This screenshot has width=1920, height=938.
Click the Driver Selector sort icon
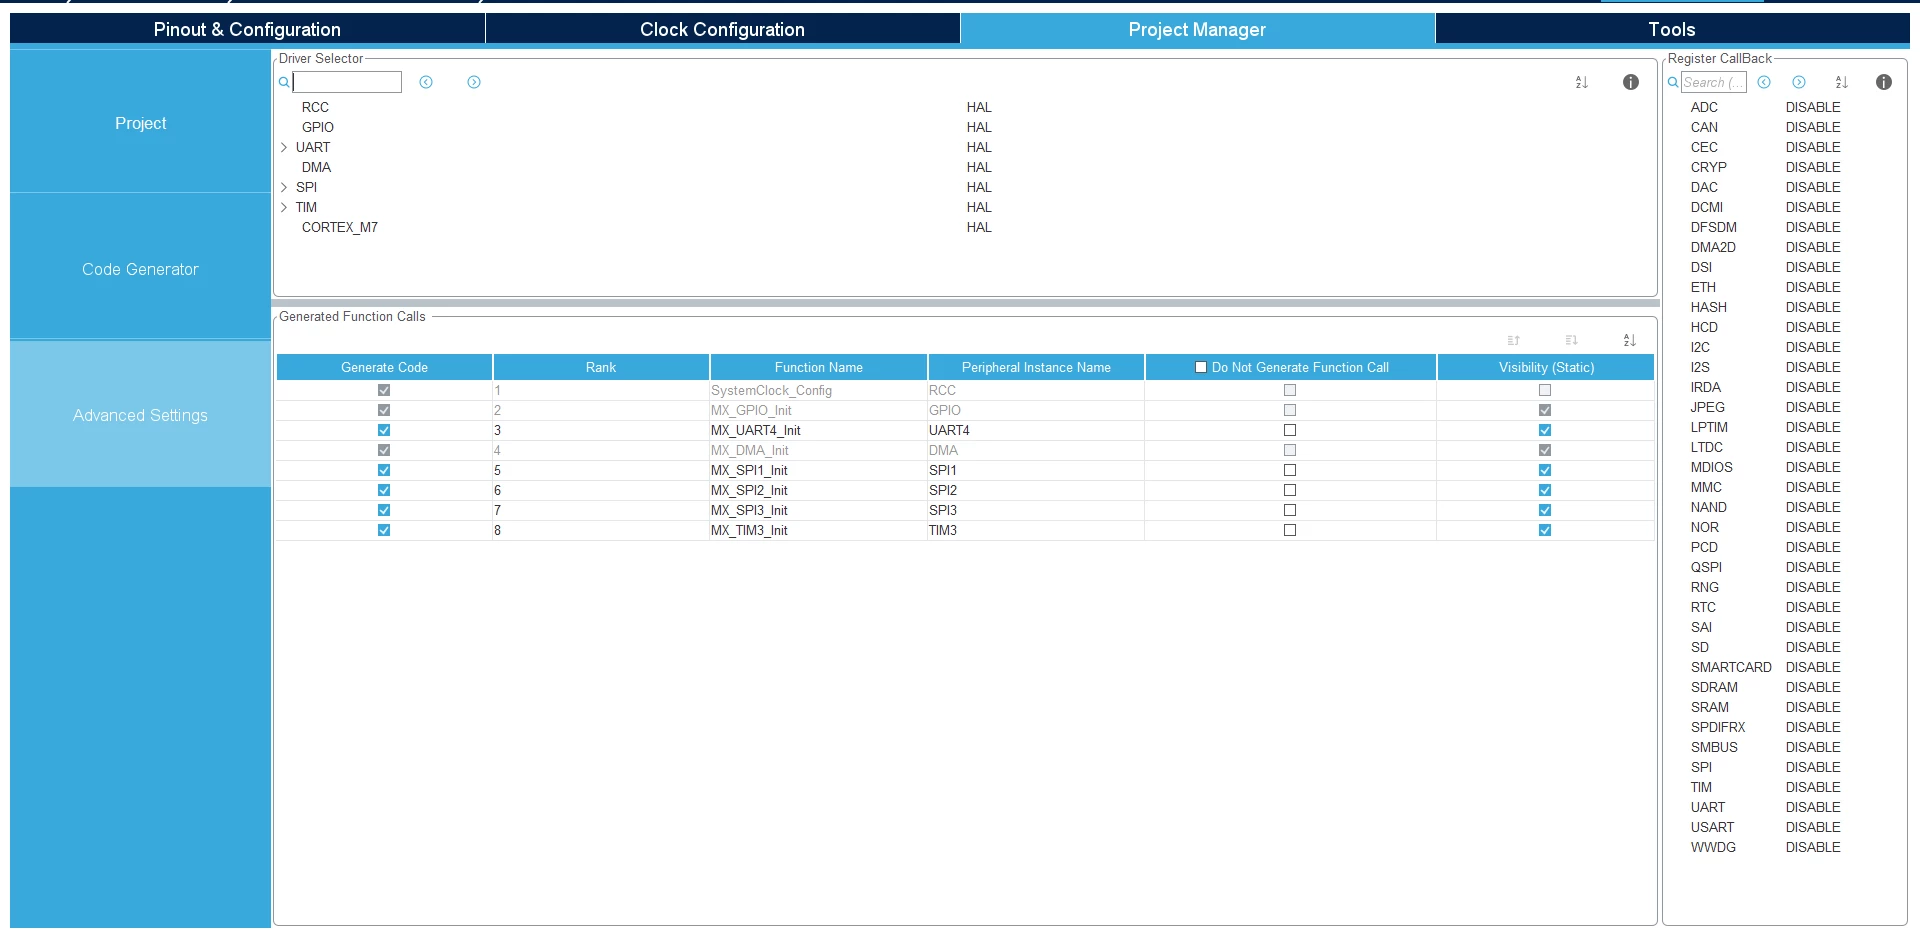pos(1581,82)
